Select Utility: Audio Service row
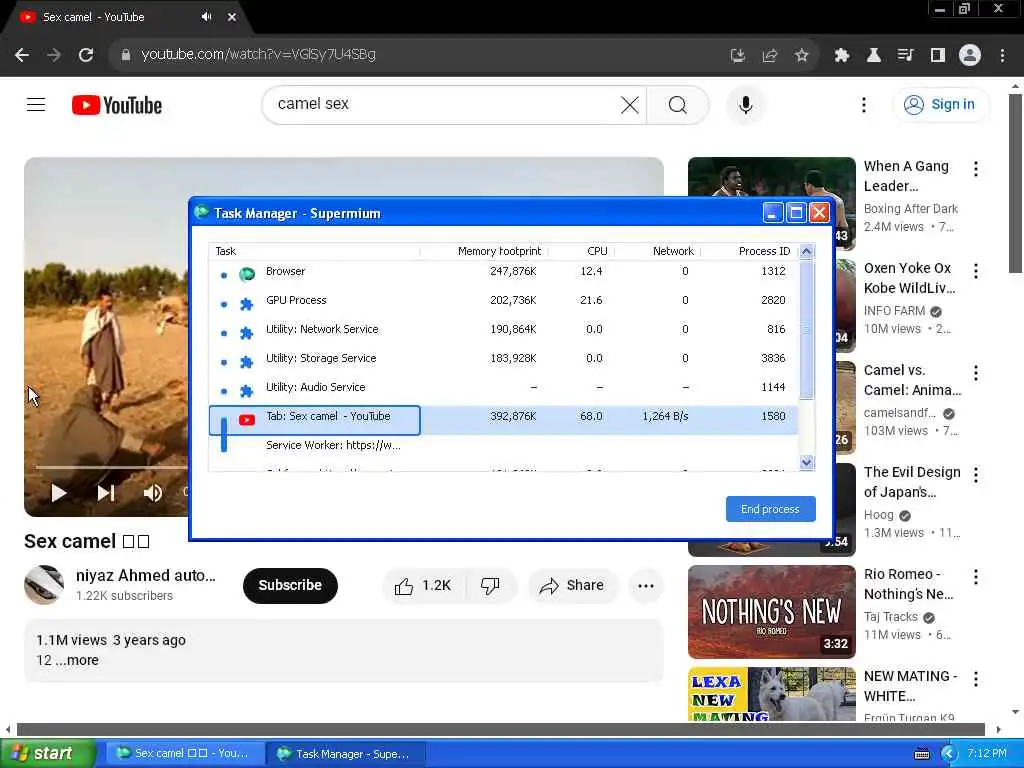The image size is (1024, 768). tap(503, 387)
